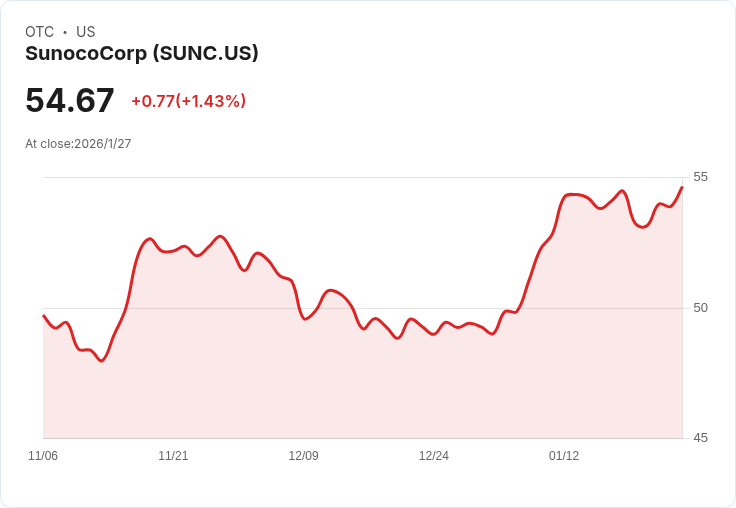The image size is (736, 508).
Task: Click the OTC exchange label
Action: click(x=39, y=32)
